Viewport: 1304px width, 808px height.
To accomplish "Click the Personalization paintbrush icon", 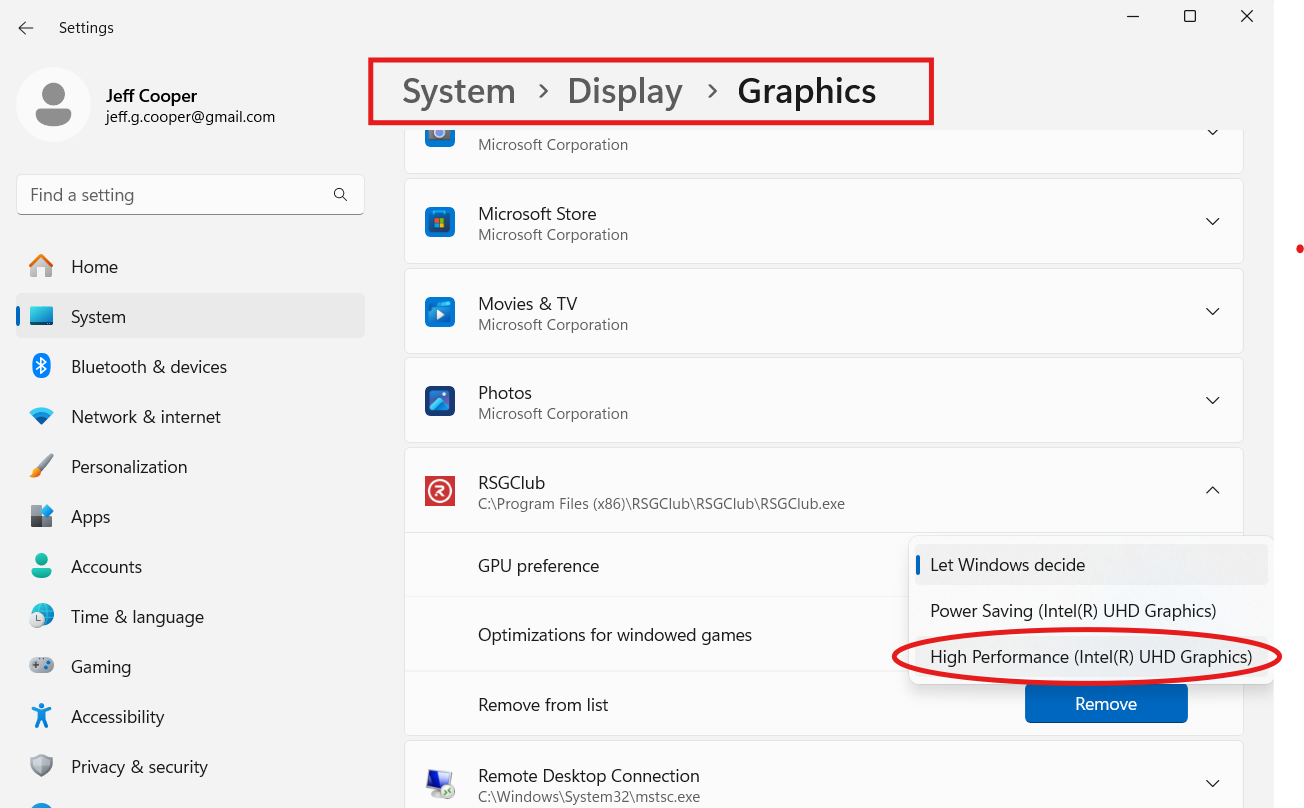I will (x=41, y=466).
